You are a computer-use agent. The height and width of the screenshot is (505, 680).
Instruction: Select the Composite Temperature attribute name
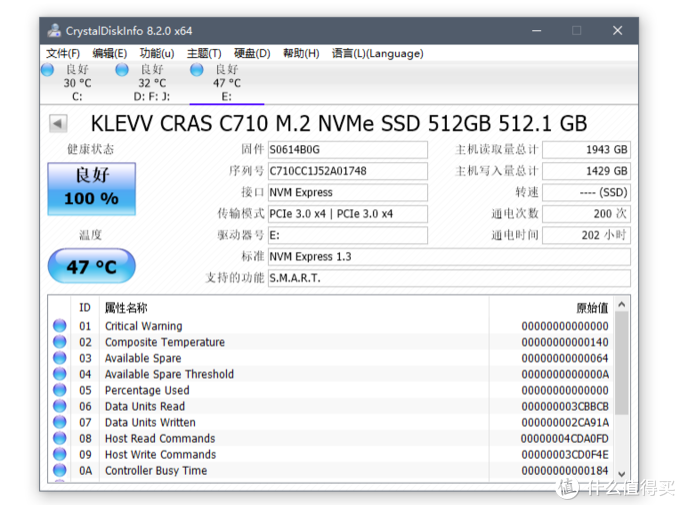165,342
